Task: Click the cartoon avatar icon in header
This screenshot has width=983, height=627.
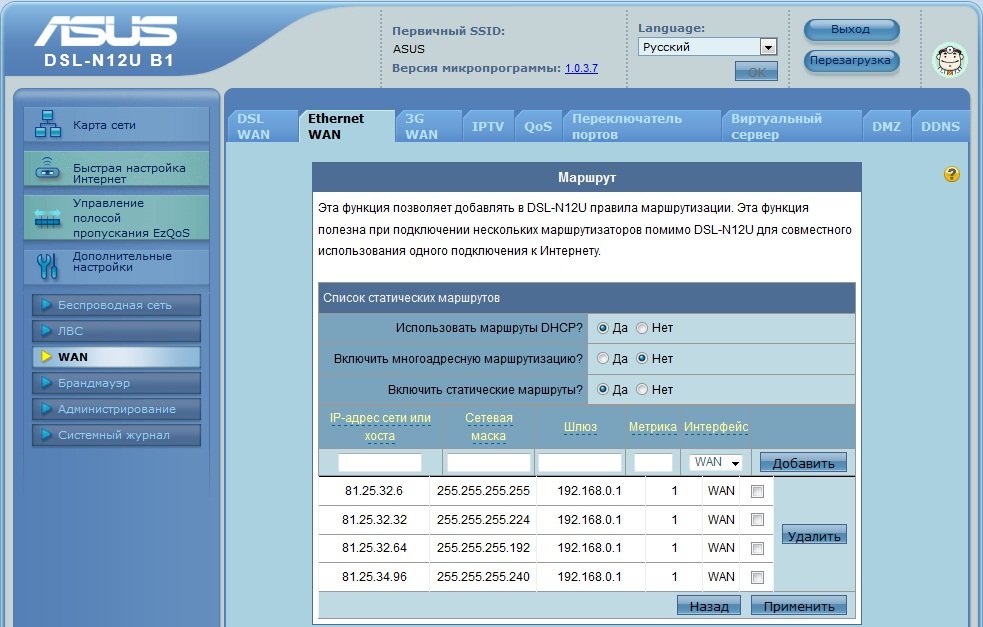Action: click(x=949, y=60)
